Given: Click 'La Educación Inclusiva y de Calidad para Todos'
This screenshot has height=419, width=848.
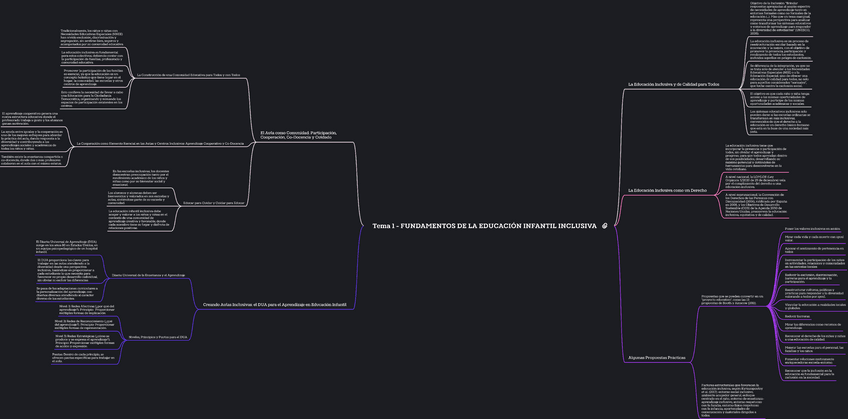Looking at the screenshot, I should [x=673, y=84].
